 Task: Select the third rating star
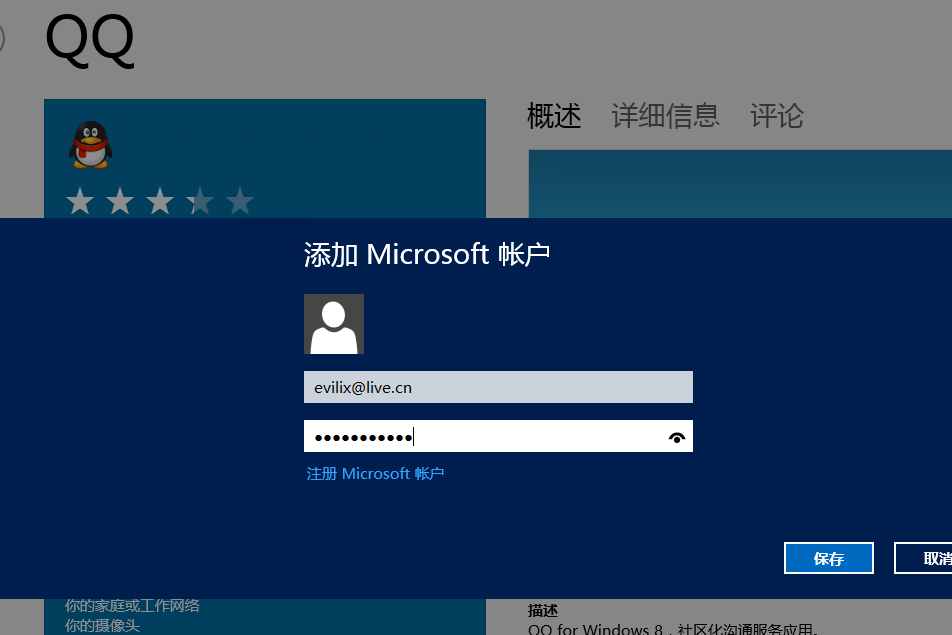(160, 202)
